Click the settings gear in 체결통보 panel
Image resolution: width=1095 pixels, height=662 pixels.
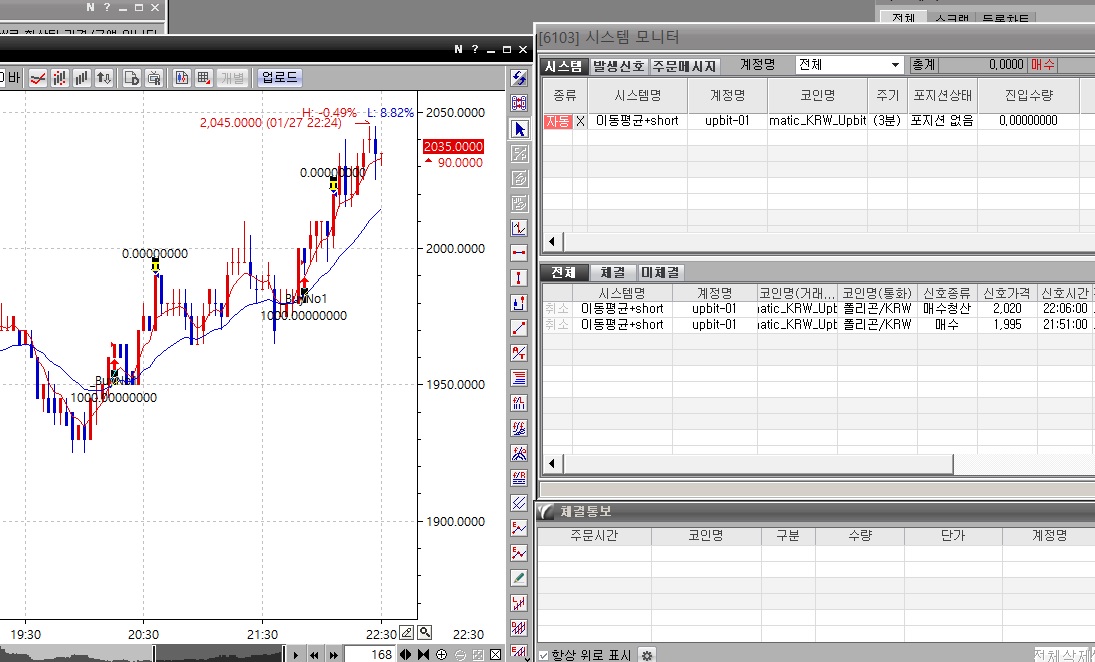(648, 655)
